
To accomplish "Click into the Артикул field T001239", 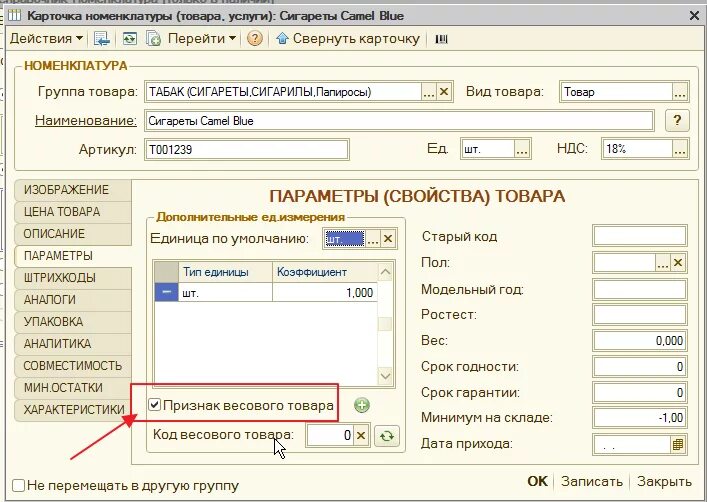I will [x=247, y=149].
